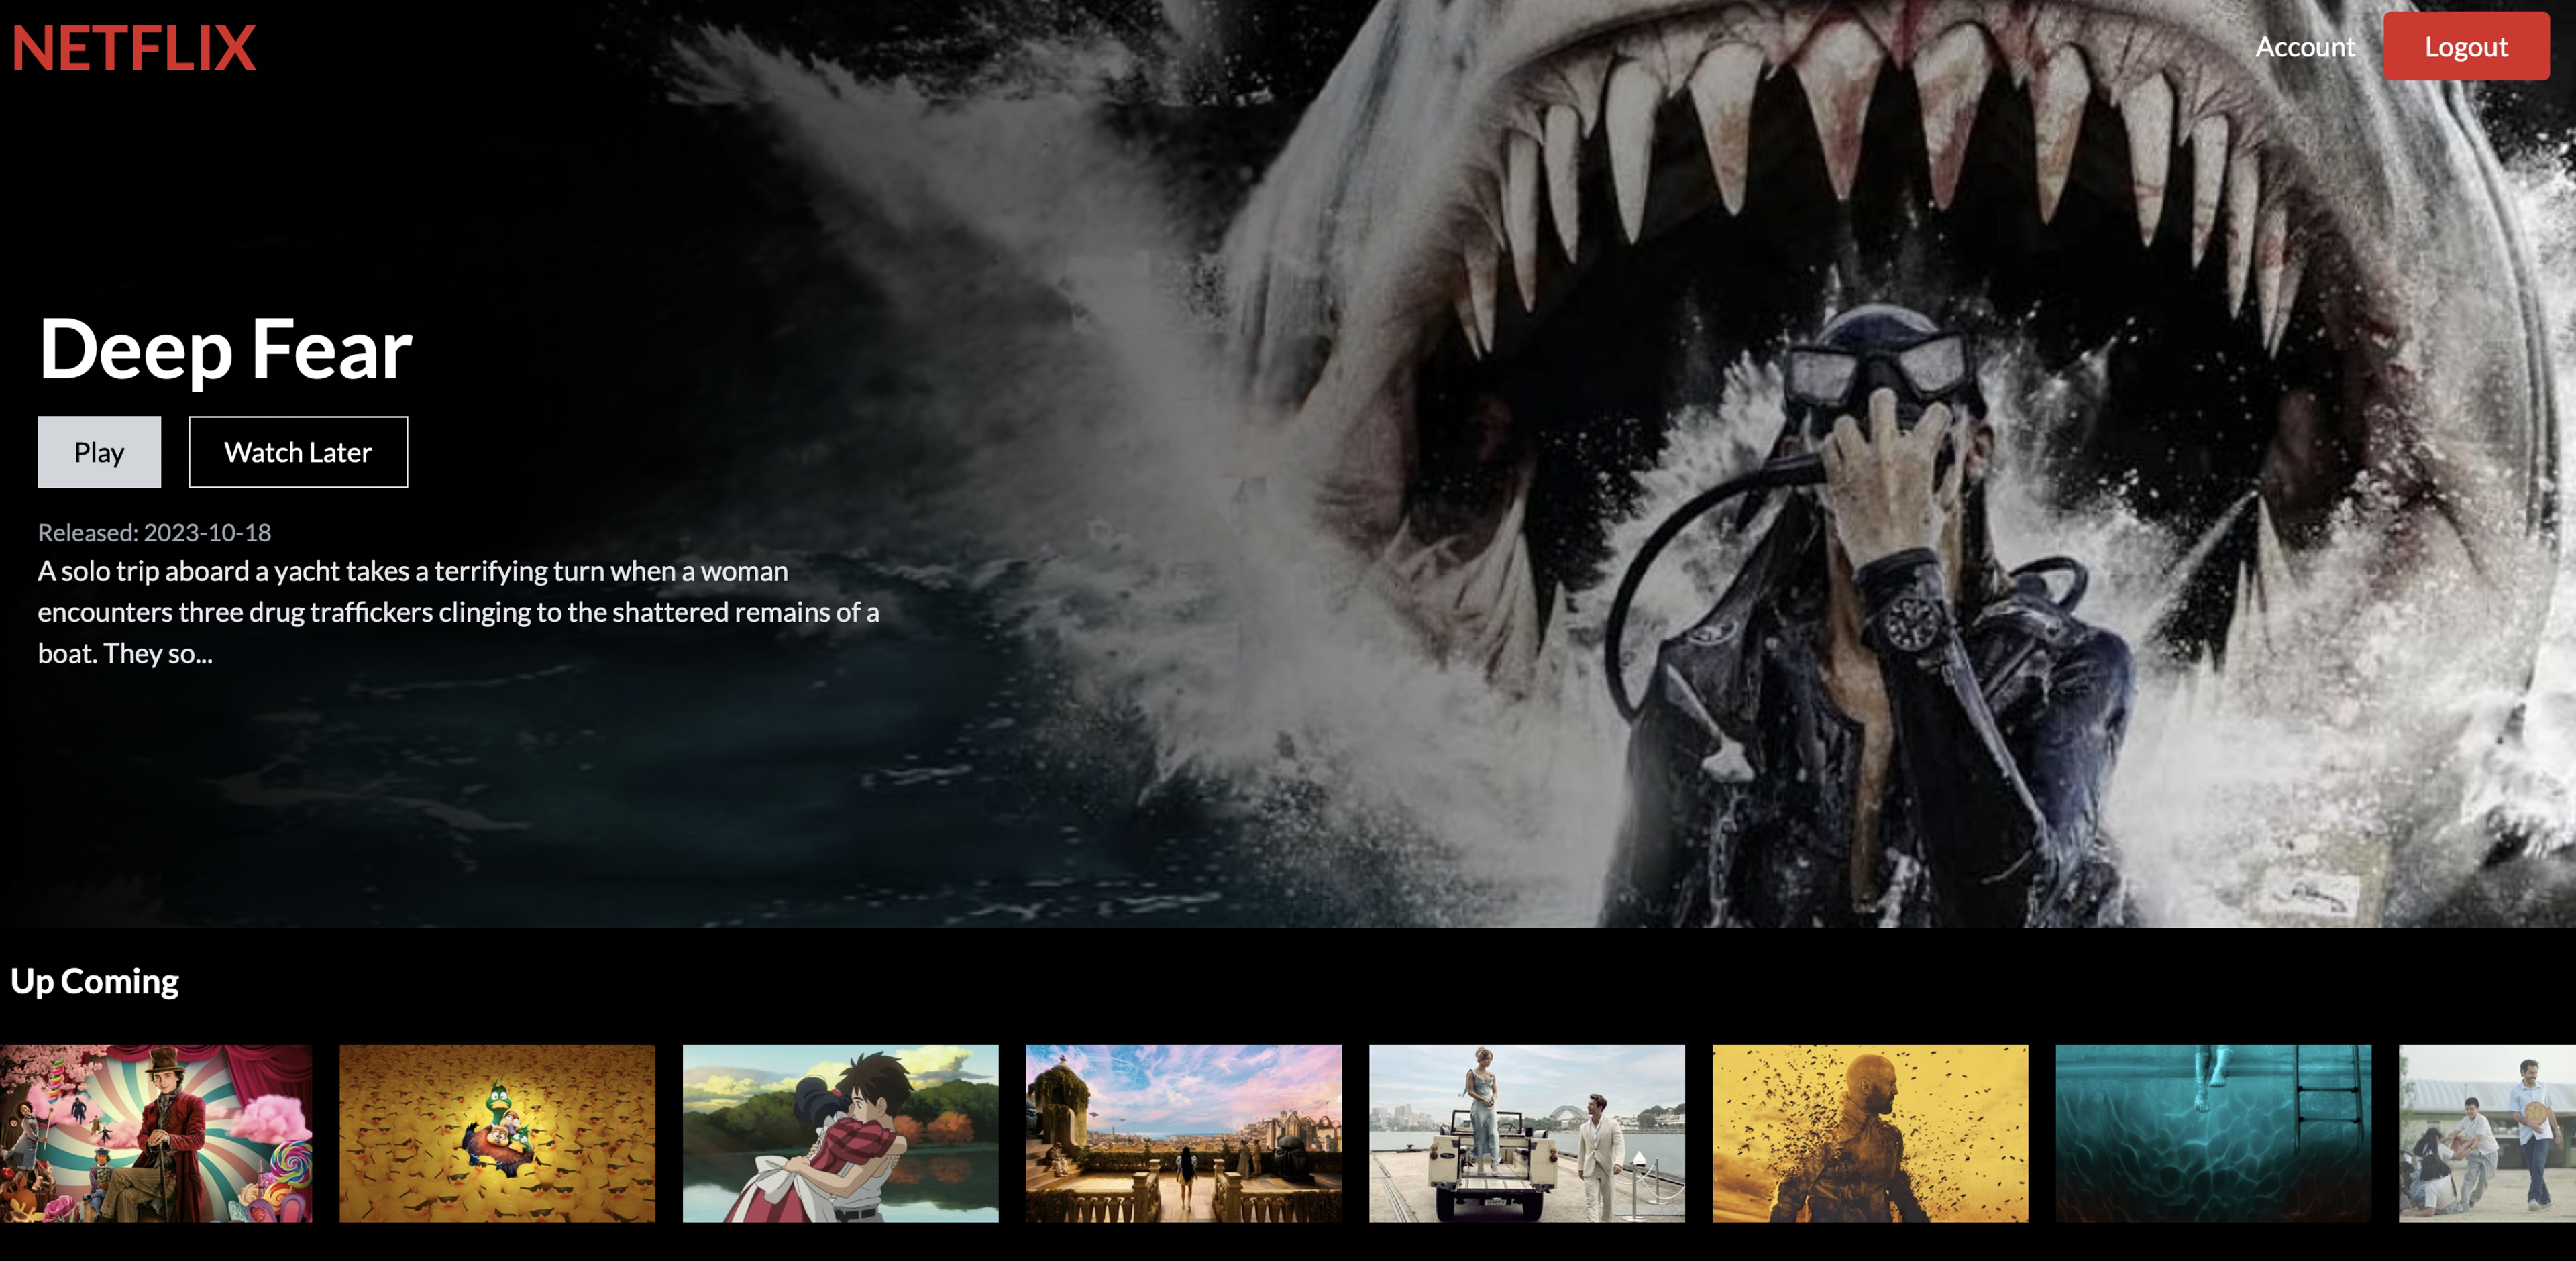
Task: Add Deep Fear to Watch Later
Action: pos(298,452)
